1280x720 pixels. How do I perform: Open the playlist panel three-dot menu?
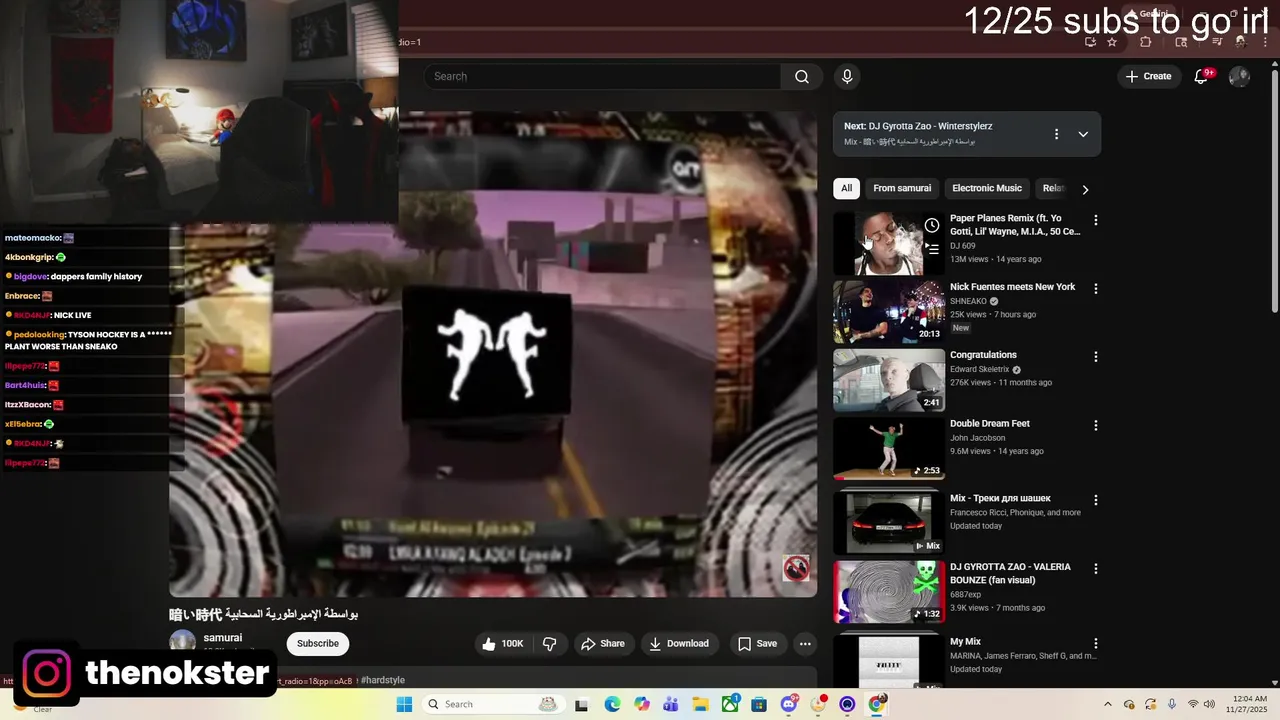(1056, 134)
